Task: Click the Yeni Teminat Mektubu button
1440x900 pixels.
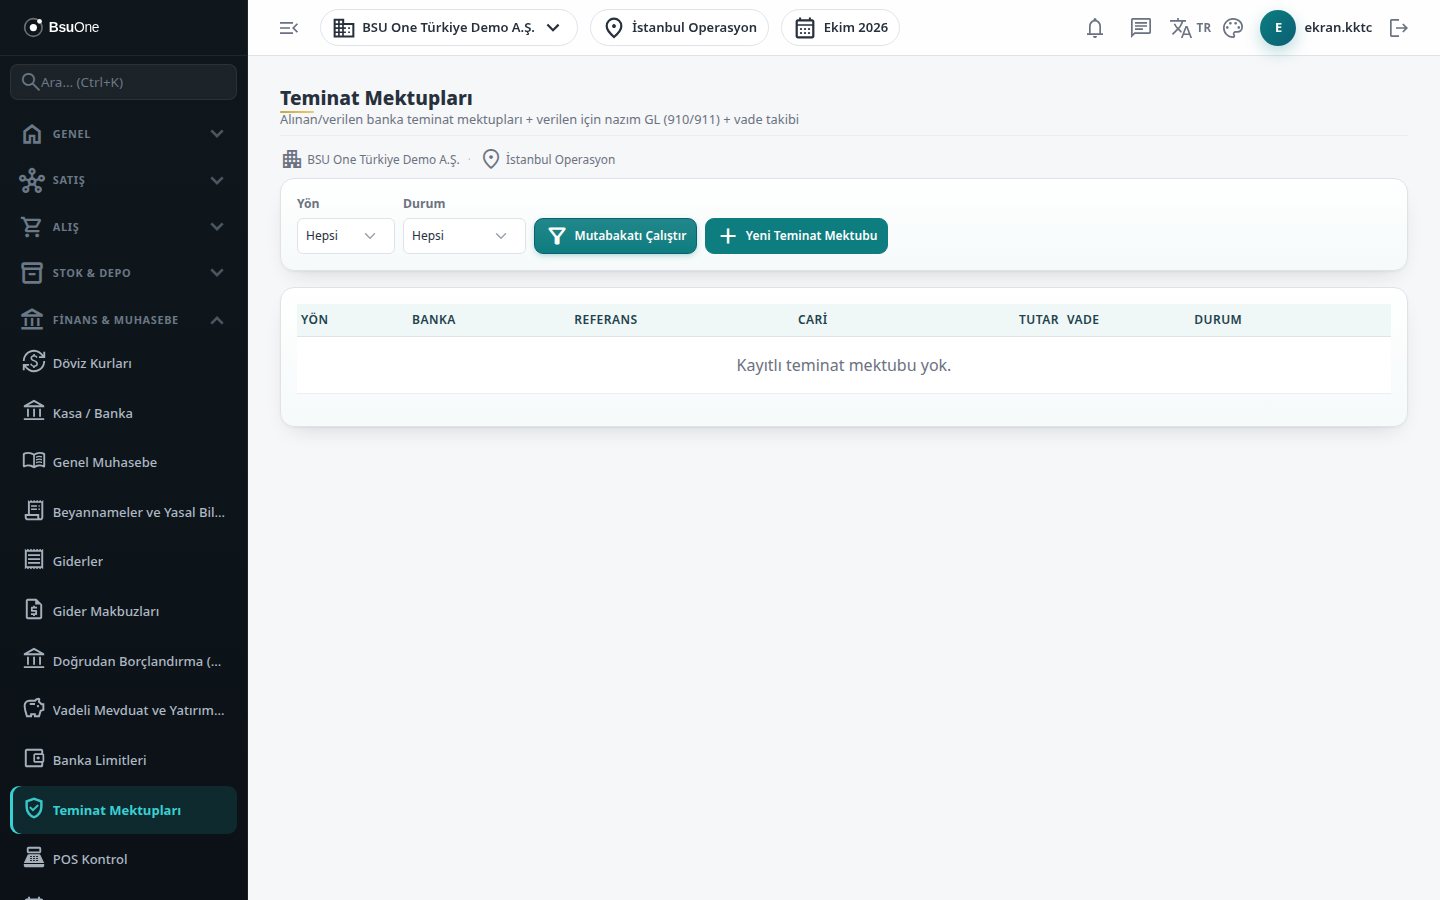Action: (x=796, y=236)
